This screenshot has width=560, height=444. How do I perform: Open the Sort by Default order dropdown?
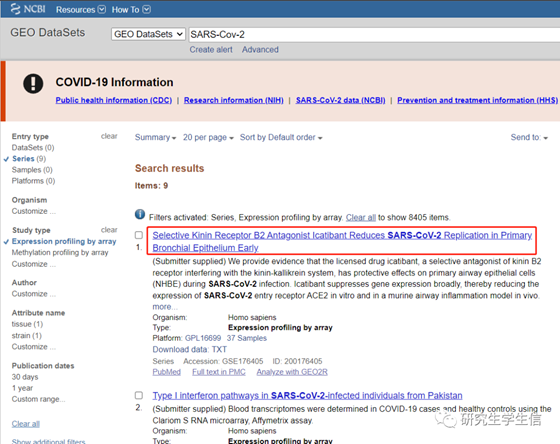(x=281, y=138)
